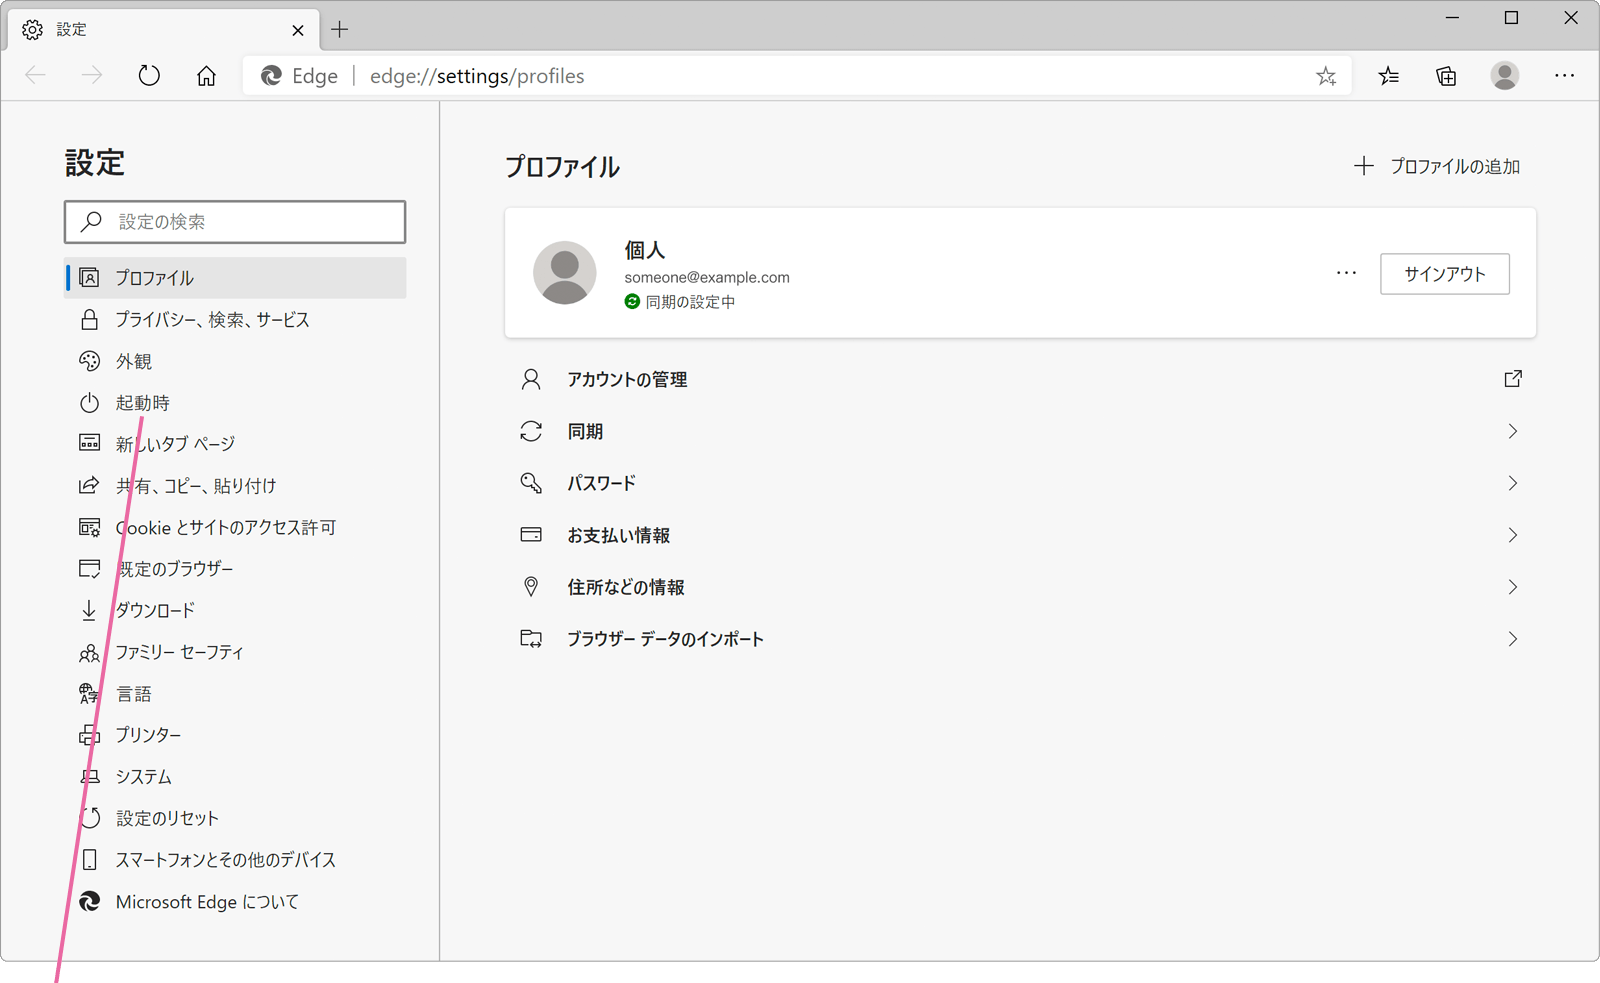Open プリンター settings section
The width and height of the screenshot is (1600, 983).
[x=235, y=735]
